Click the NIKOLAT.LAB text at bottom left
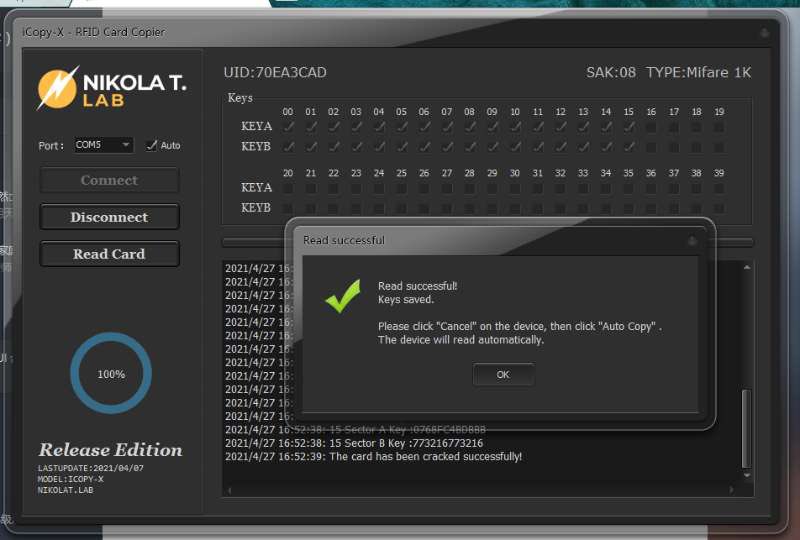The width and height of the screenshot is (800, 540). click(x=65, y=490)
